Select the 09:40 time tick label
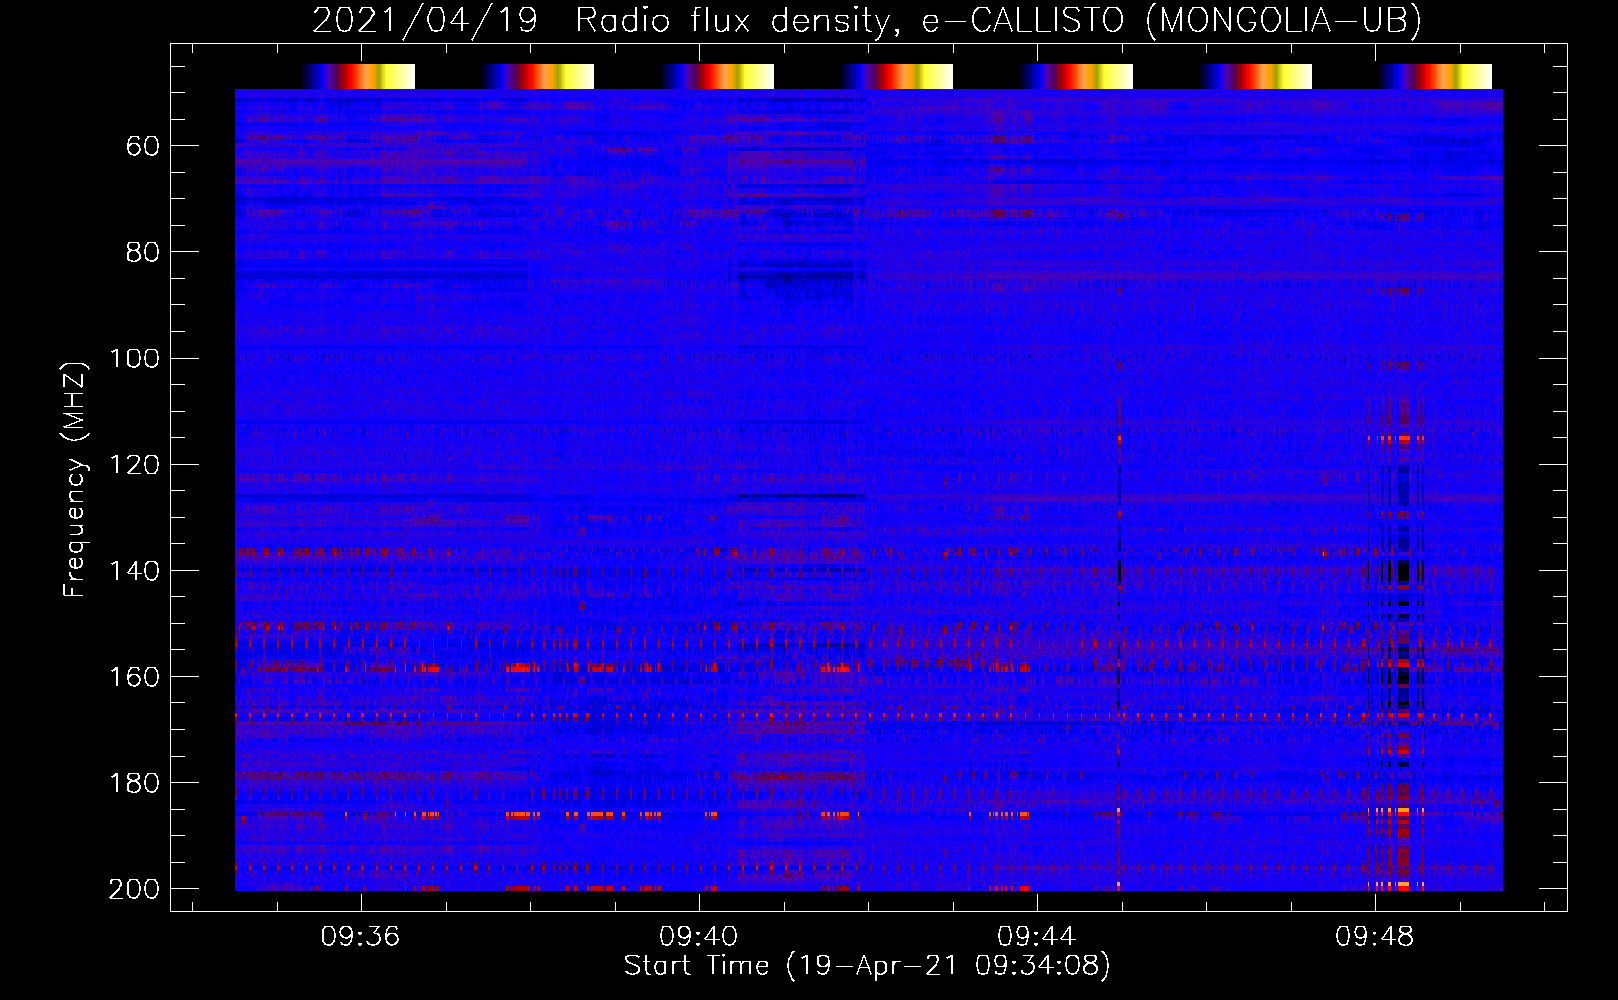 [x=698, y=937]
